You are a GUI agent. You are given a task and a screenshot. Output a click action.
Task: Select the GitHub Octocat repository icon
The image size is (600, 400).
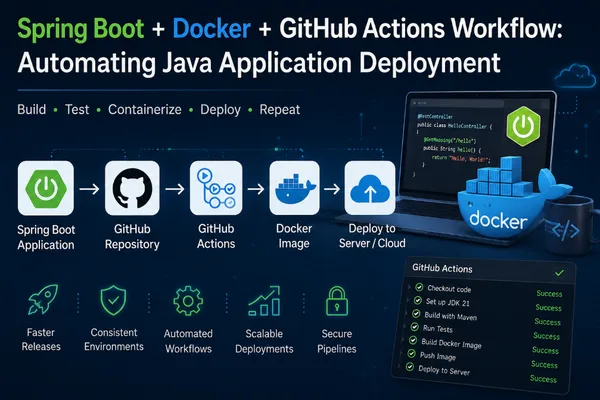[x=132, y=188]
